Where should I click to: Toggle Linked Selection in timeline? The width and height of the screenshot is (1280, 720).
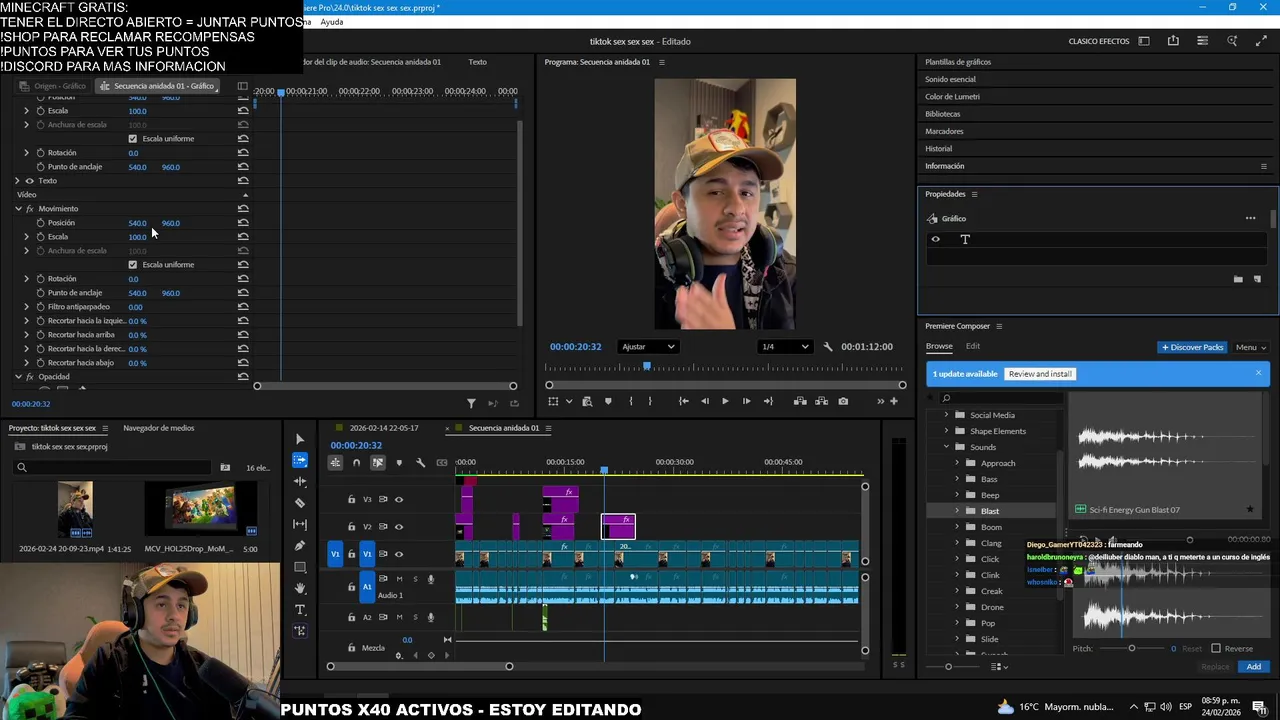(377, 463)
